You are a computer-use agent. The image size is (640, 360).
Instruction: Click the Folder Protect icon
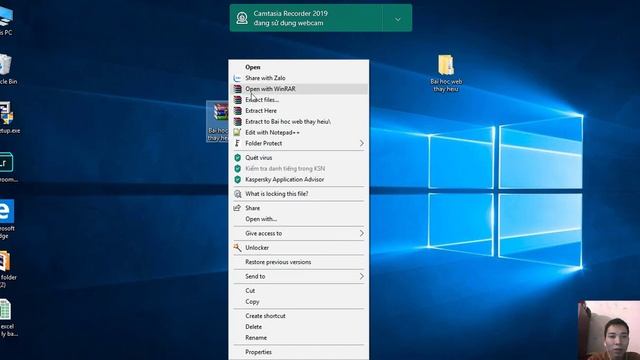point(237,143)
